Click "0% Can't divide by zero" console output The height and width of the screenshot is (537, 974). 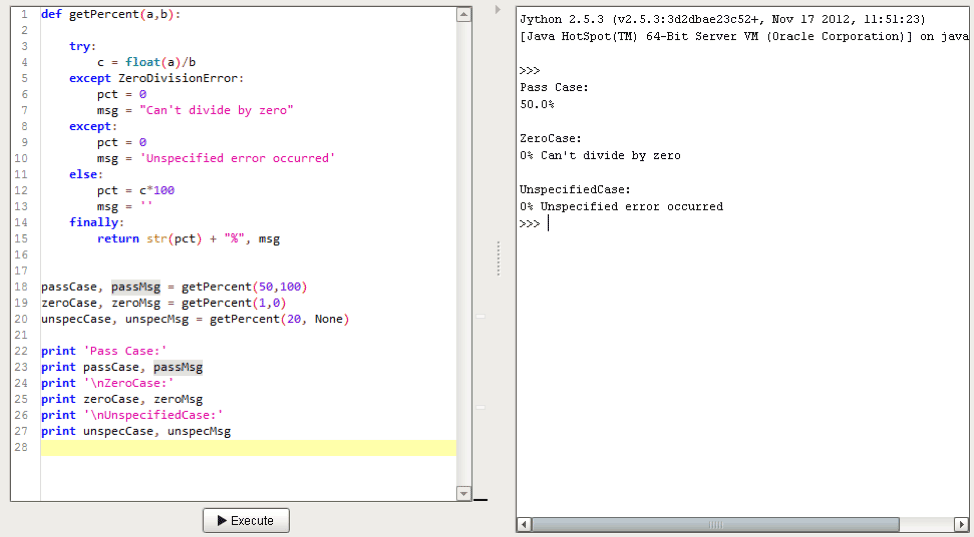600,155
